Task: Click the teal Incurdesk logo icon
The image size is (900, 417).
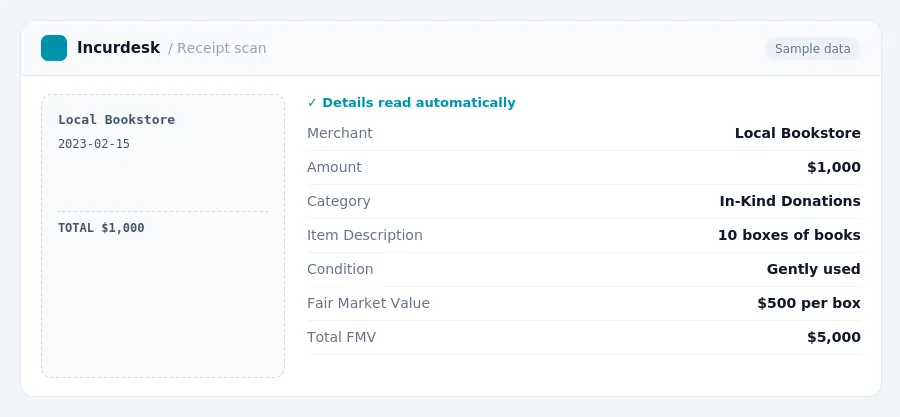Action: pyautogui.click(x=54, y=48)
